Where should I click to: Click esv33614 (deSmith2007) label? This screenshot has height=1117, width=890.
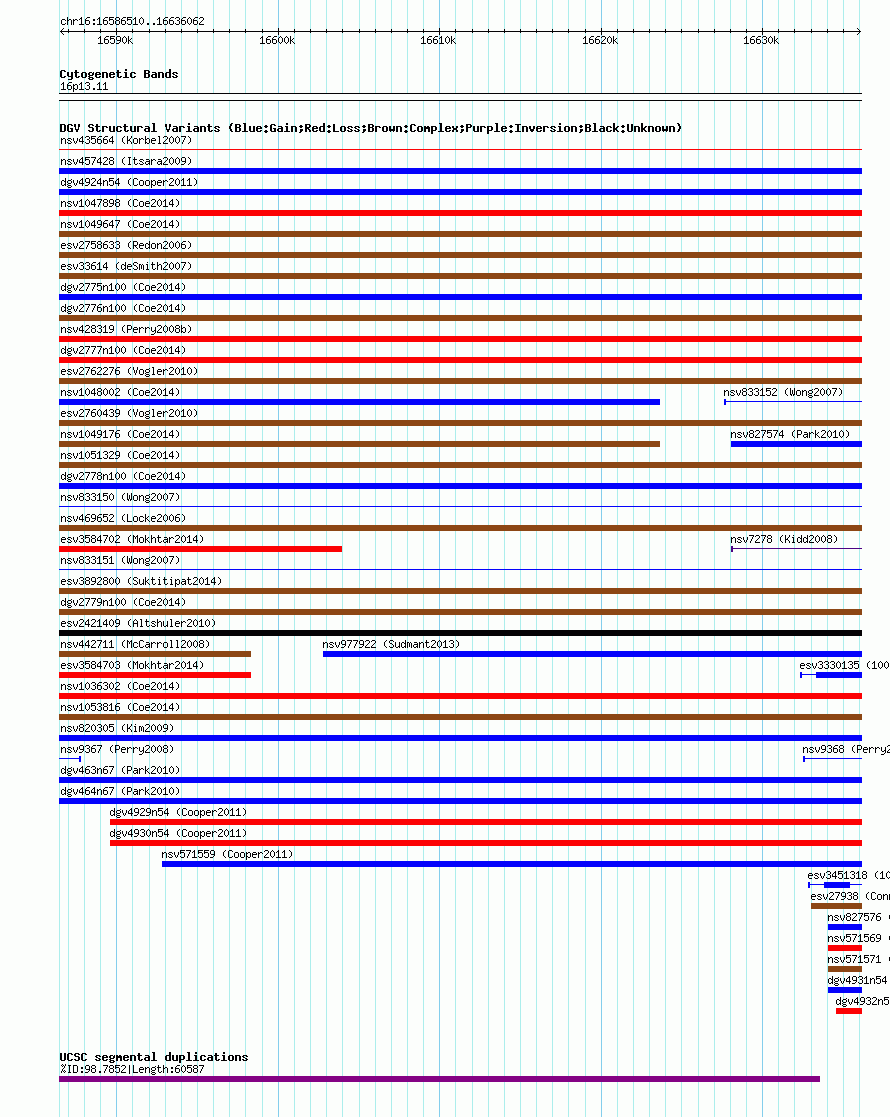(126, 266)
